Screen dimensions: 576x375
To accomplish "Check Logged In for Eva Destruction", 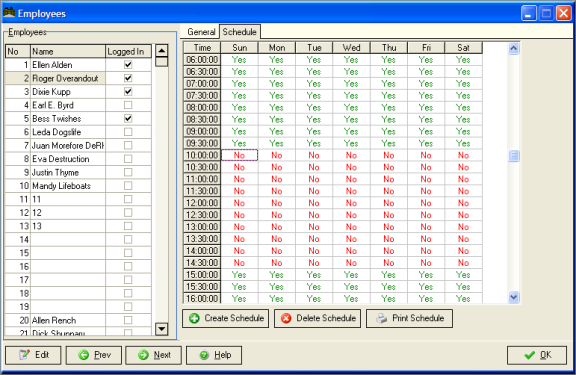I will pos(128,159).
